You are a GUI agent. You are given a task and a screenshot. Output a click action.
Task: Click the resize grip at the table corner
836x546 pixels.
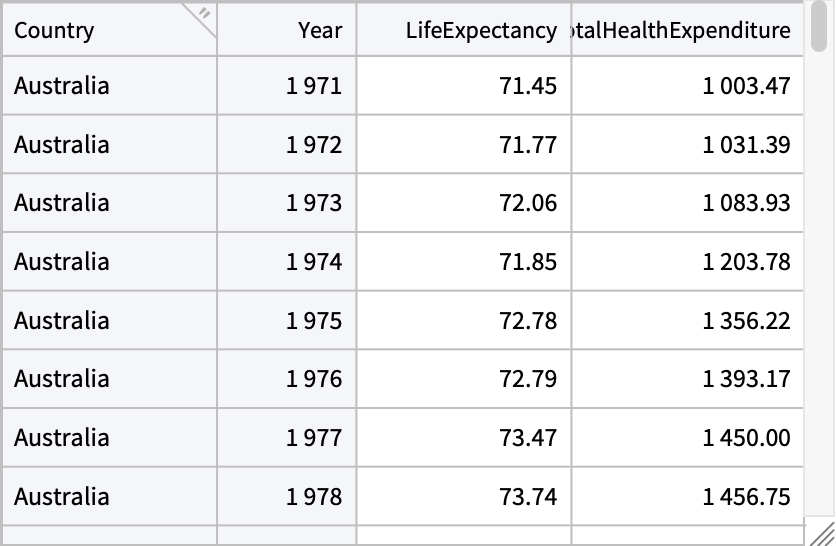coord(821,533)
